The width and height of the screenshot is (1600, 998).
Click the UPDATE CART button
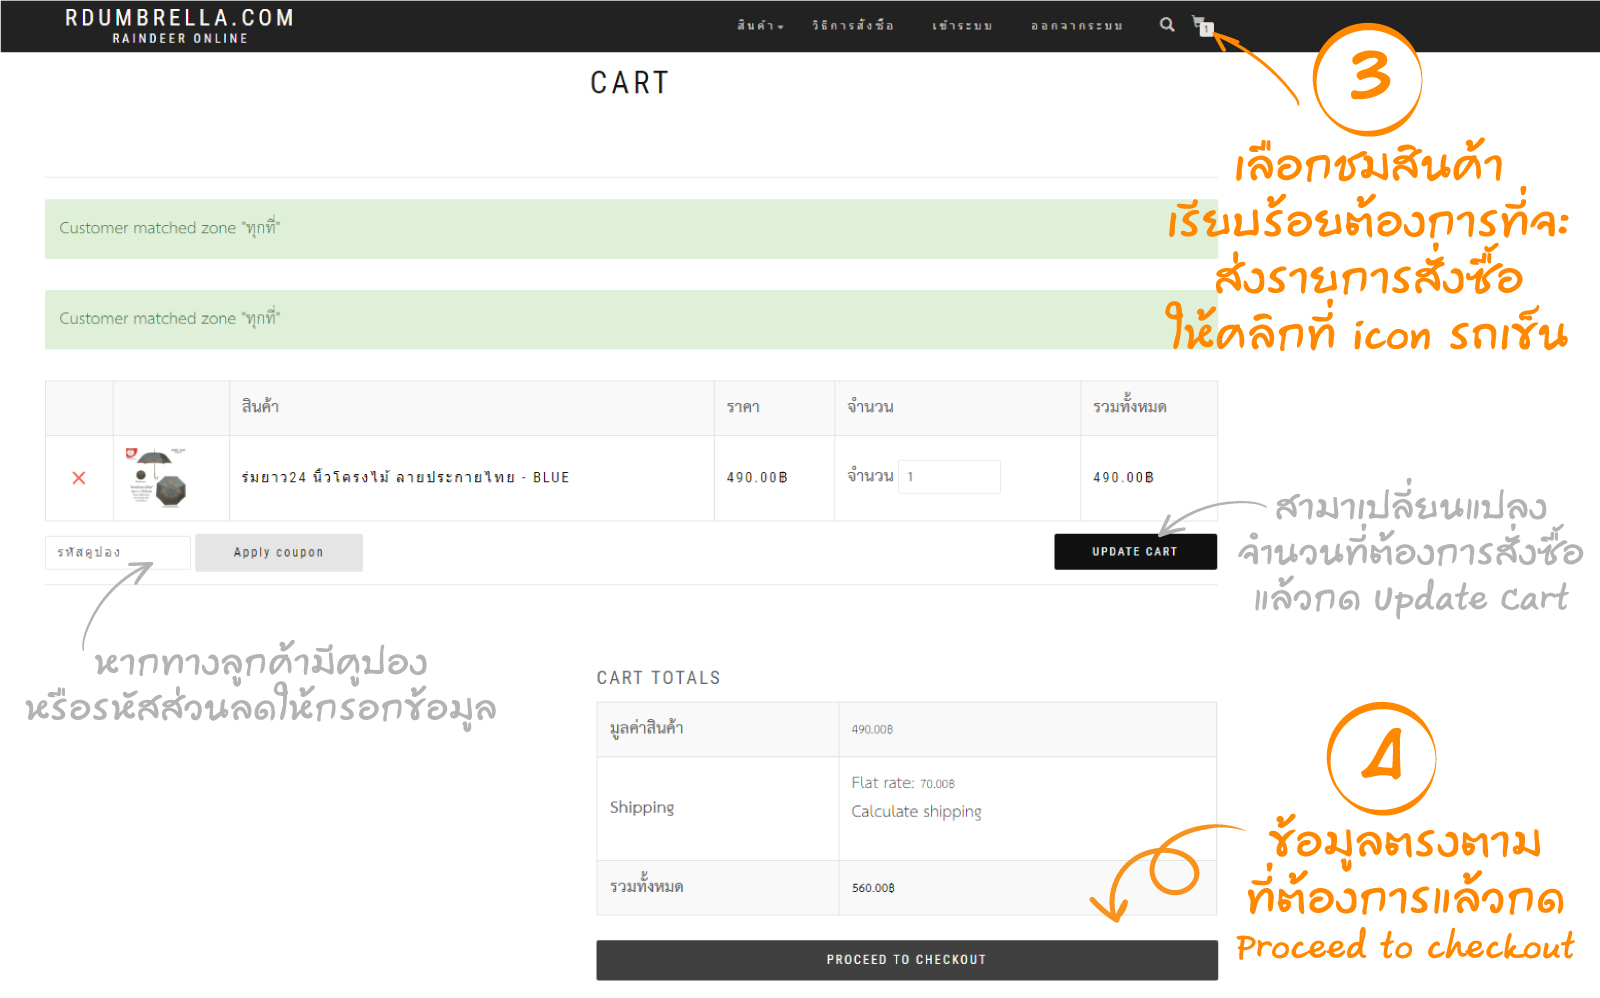tap(1135, 552)
